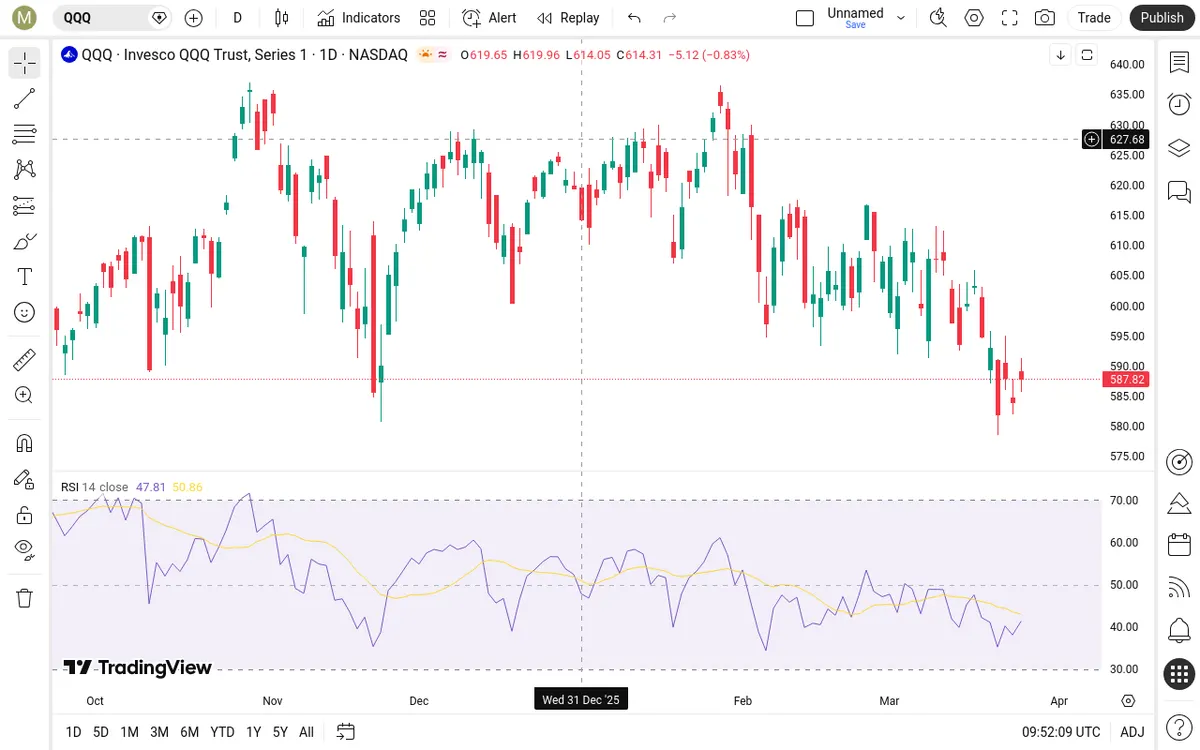Start bar Replay mode
The width and height of the screenshot is (1200, 750).
[x=568, y=18]
